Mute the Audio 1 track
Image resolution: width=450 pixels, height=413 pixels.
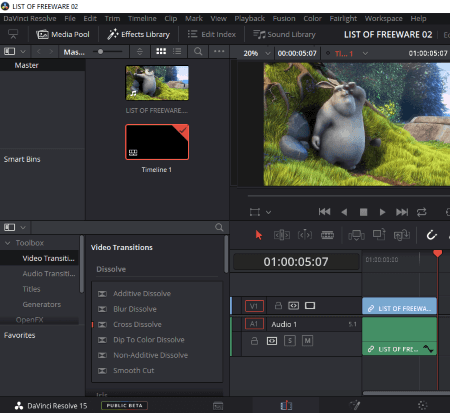307,341
